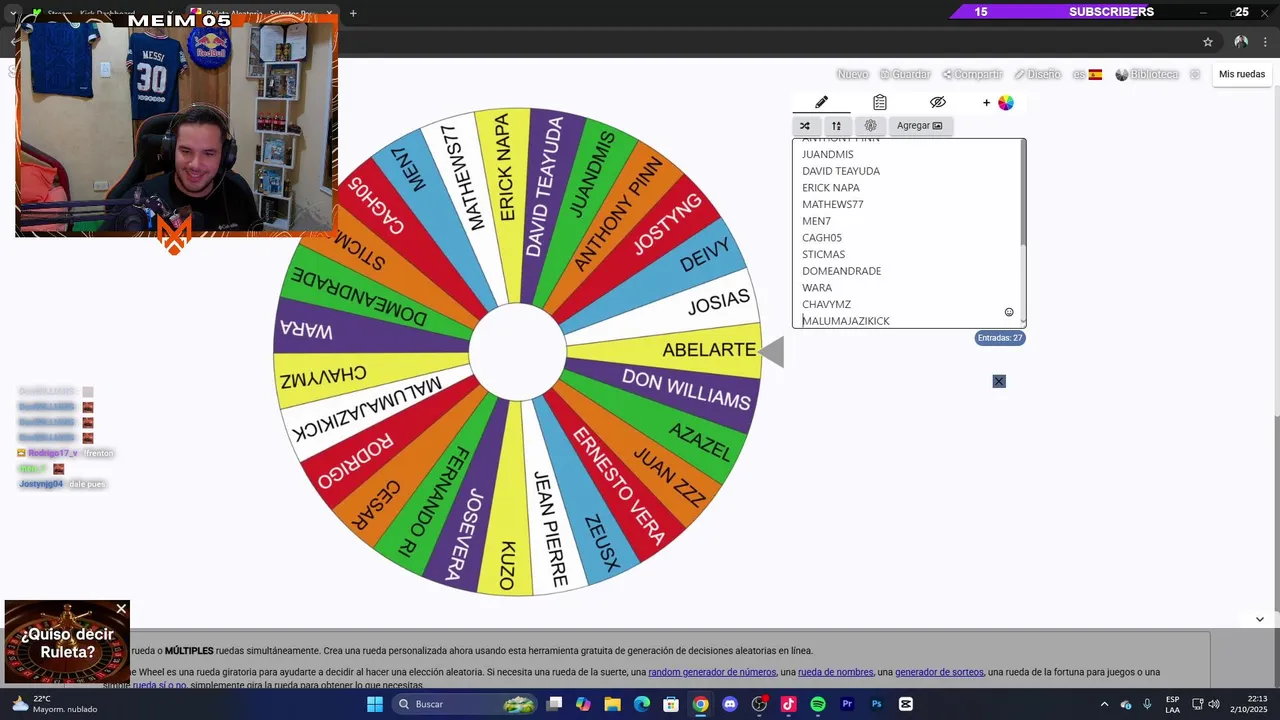Show hidden system tray icons

(1104, 704)
